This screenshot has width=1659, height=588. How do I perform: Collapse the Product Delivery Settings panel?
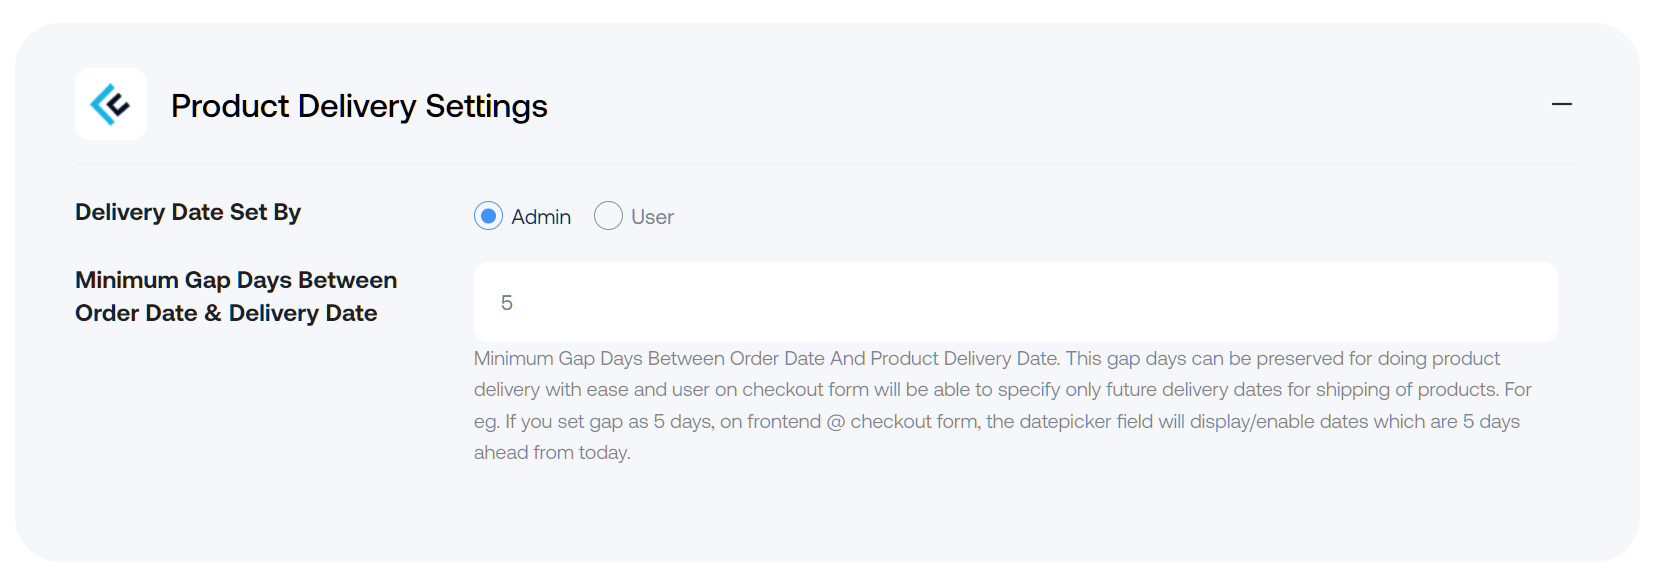tap(1561, 104)
